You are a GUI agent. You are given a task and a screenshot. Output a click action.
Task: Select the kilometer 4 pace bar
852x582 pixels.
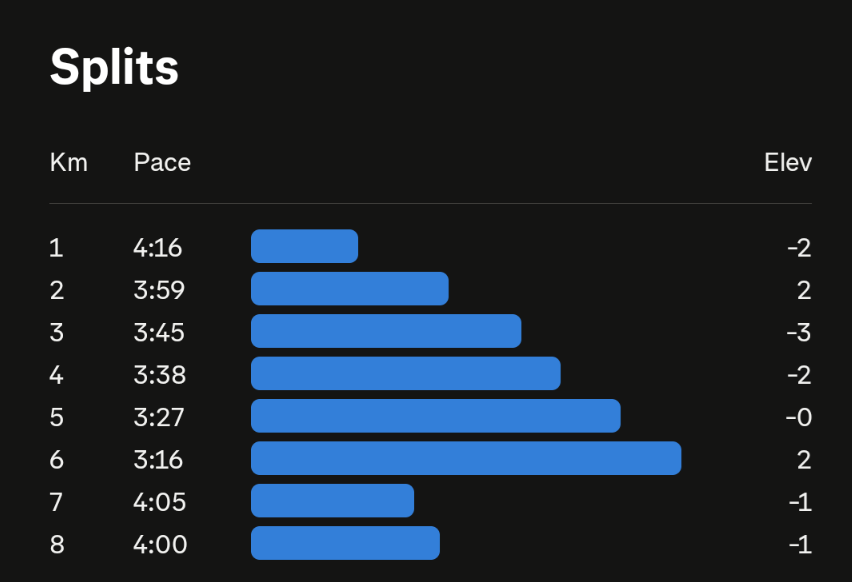pyautogui.click(x=405, y=373)
